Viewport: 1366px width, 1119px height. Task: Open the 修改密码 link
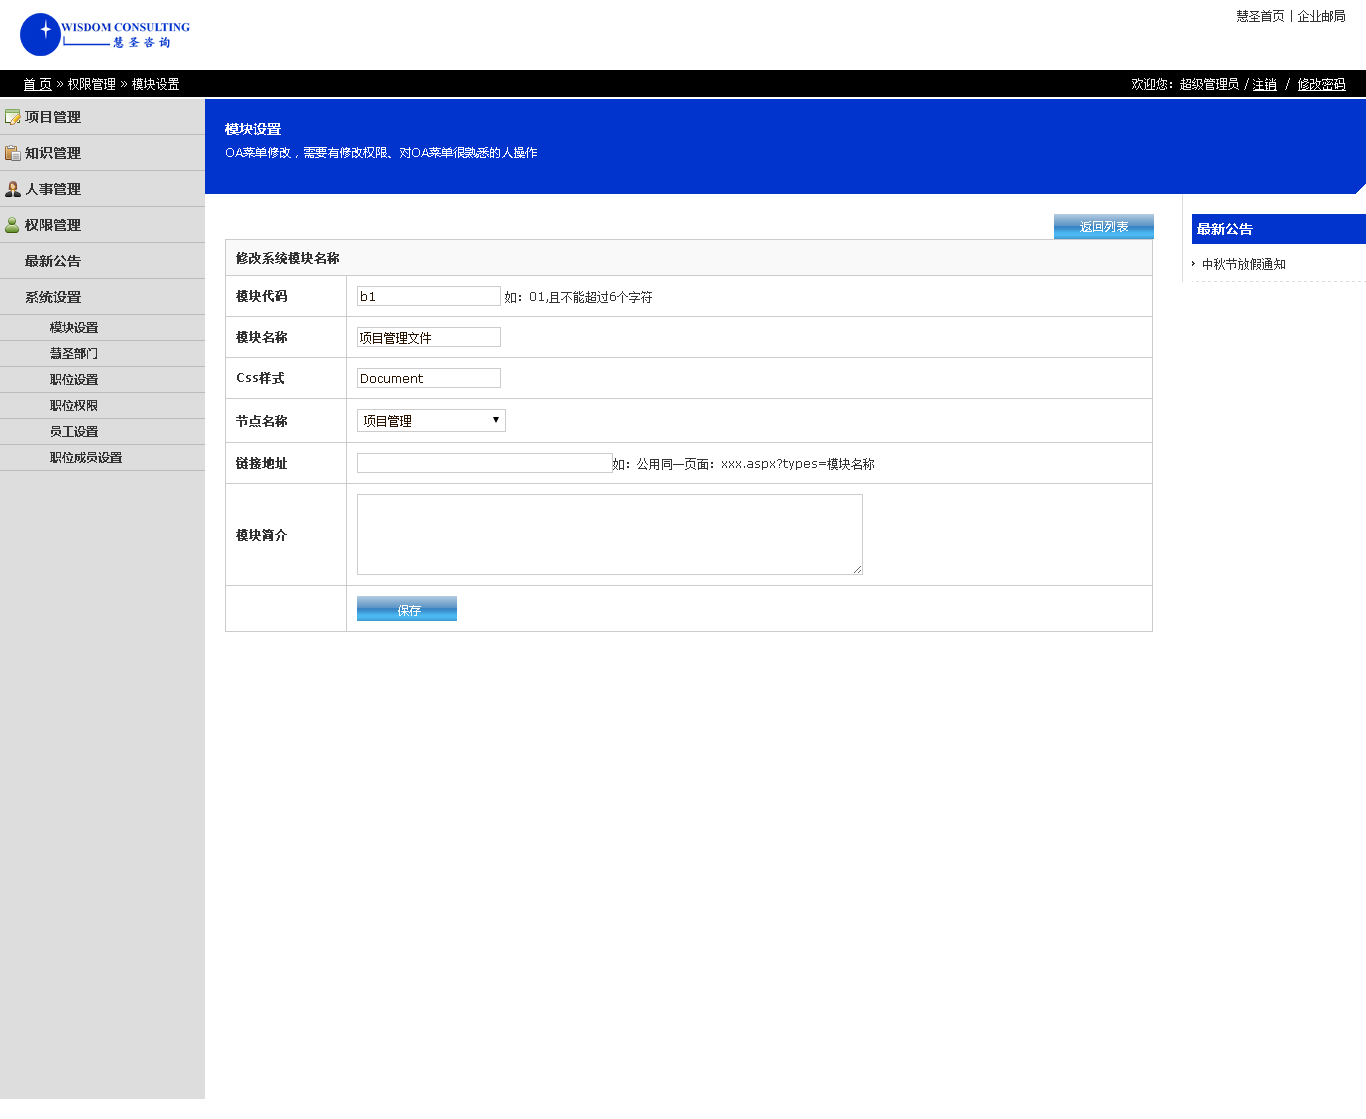click(x=1321, y=85)
